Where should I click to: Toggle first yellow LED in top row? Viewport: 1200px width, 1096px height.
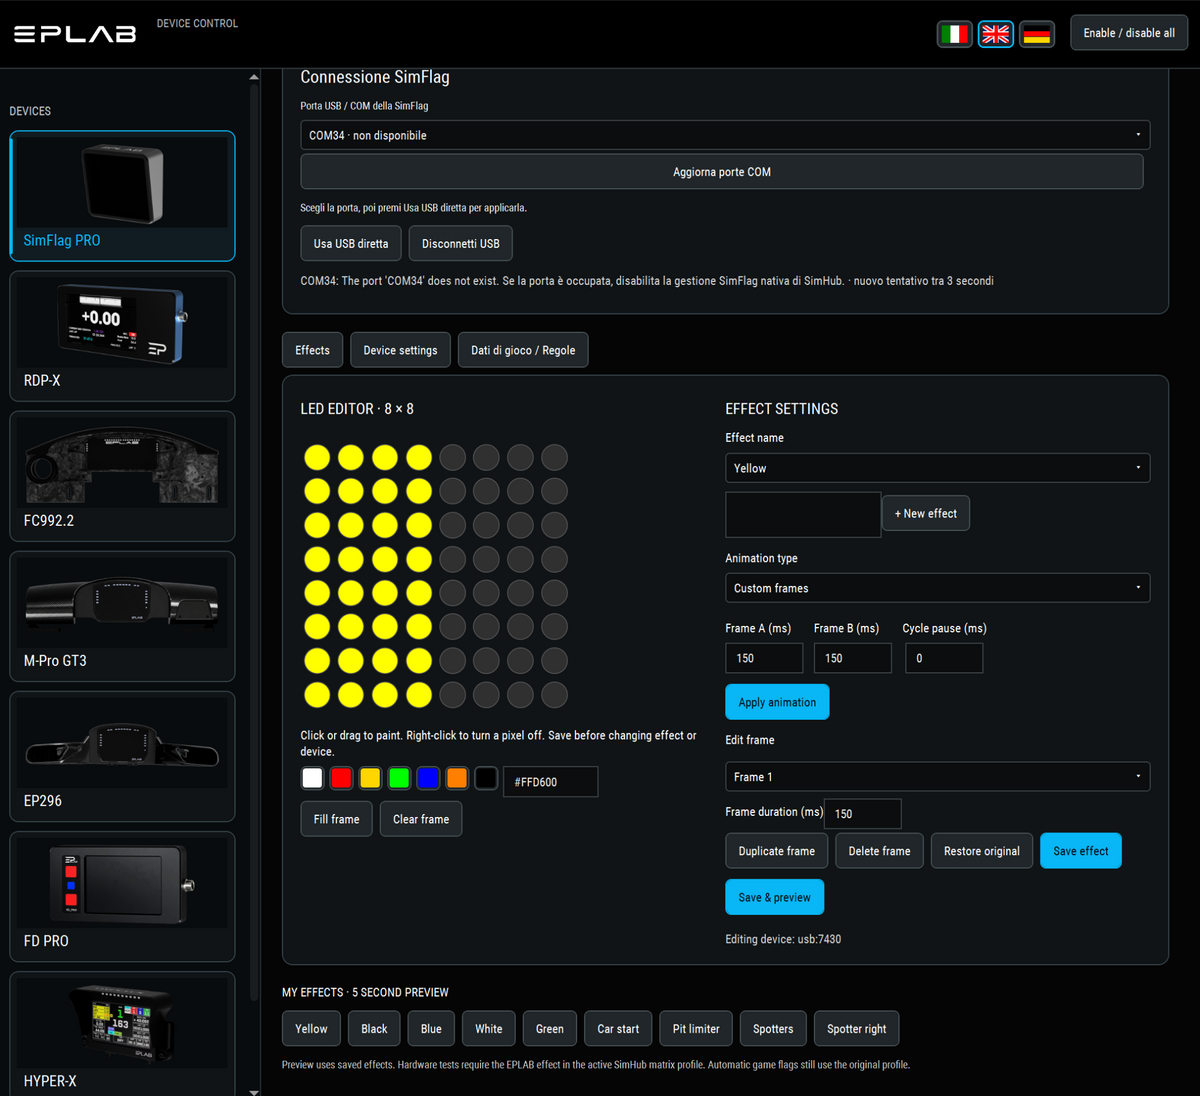point(317,457)
